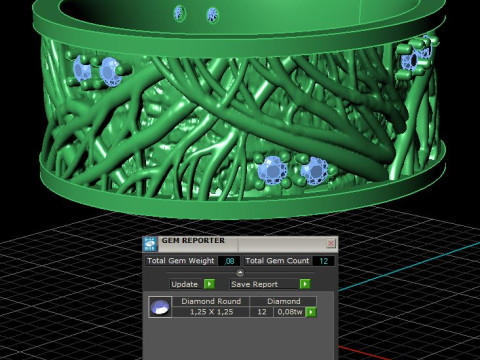The image size is (480, 360).
Task: Click the Total Gem Weight label
Action: pos(181,261)
